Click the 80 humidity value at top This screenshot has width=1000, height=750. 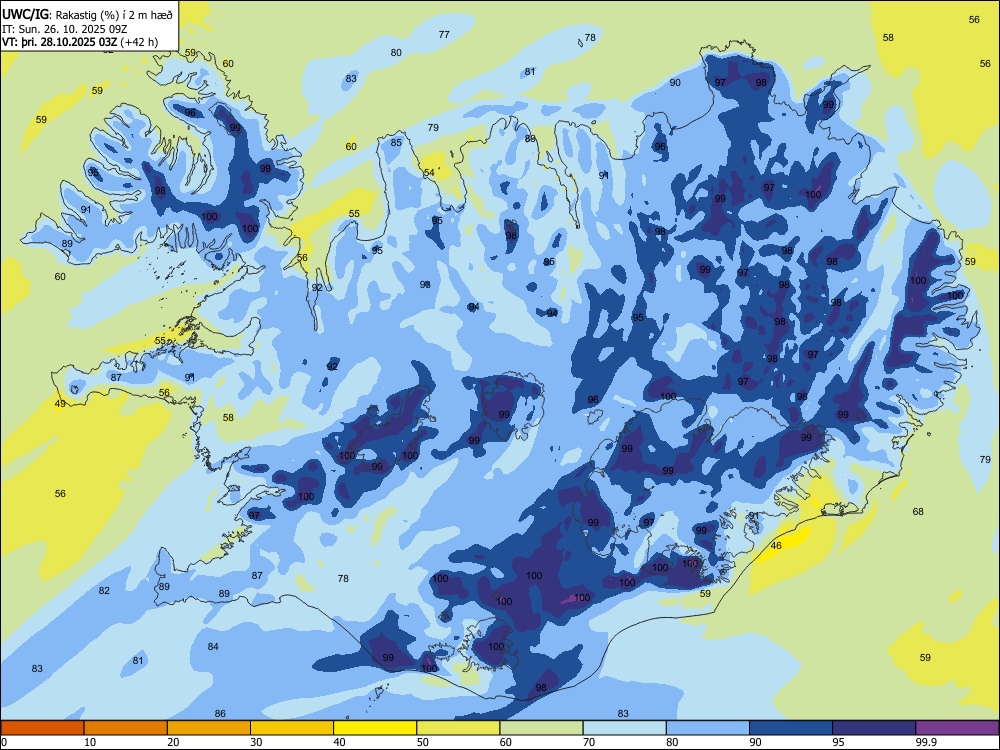[396, 53]
